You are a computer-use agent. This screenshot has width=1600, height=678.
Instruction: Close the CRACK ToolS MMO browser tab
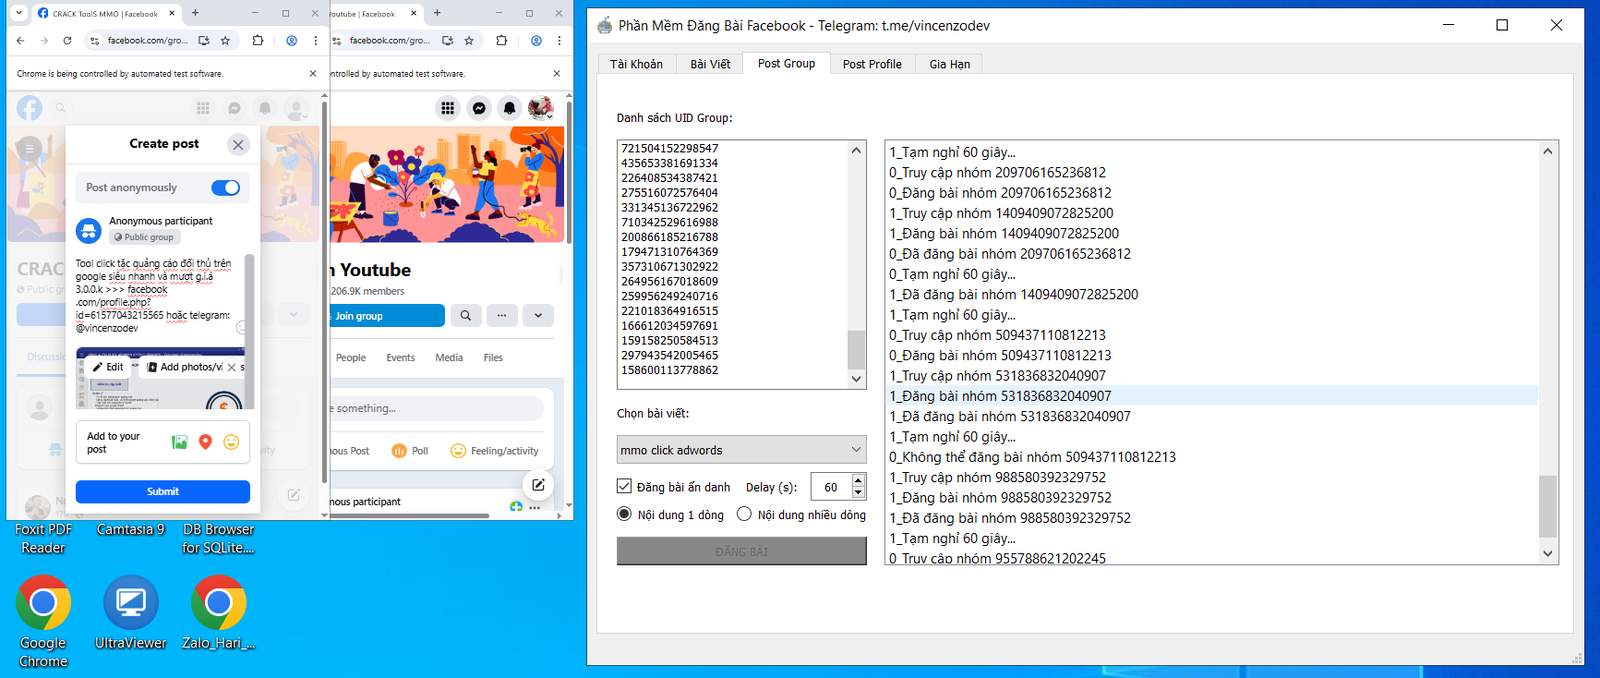pos(172,13)
